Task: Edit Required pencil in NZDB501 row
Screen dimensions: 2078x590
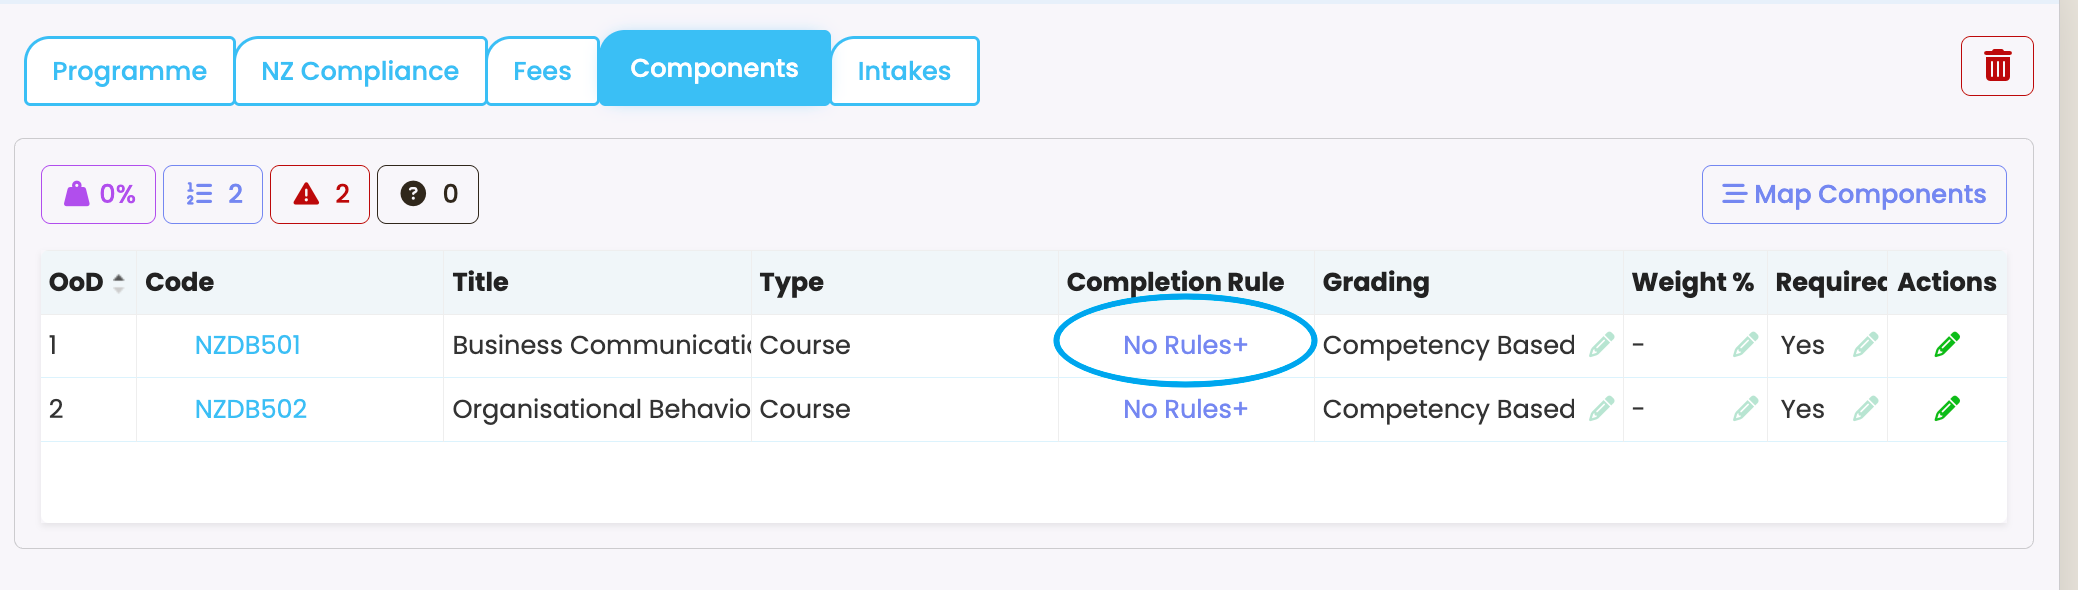Action: [x=1865, y=345]
